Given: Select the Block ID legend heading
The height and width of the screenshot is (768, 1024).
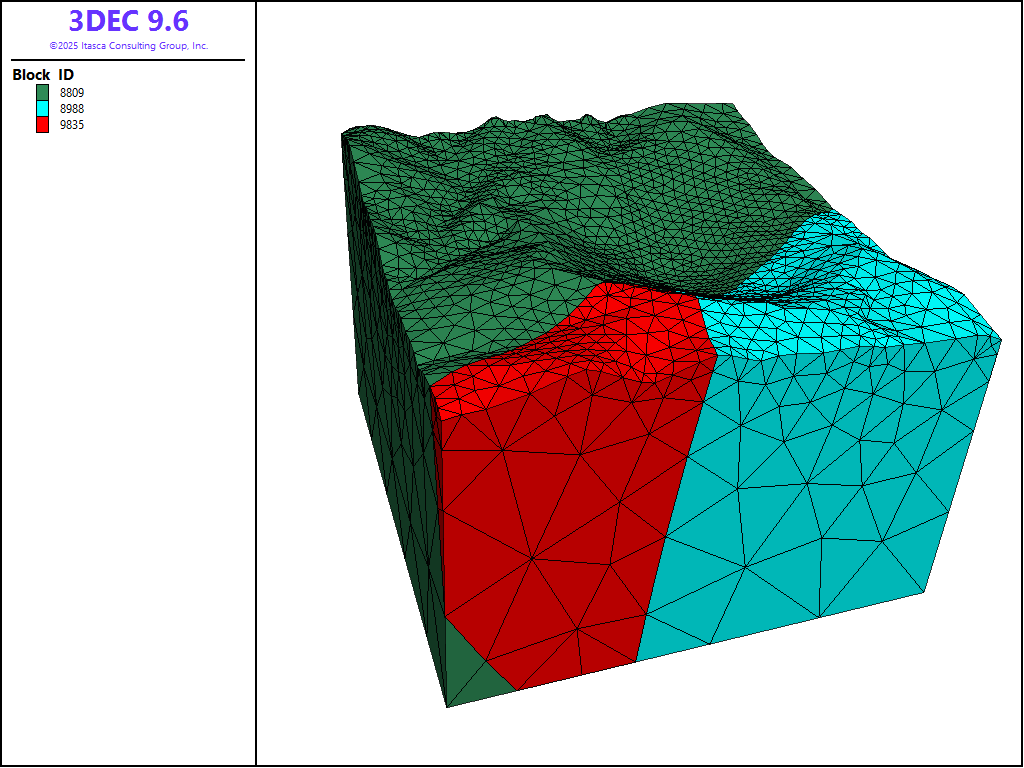Looking at the screenshot, I should [43, 75].
